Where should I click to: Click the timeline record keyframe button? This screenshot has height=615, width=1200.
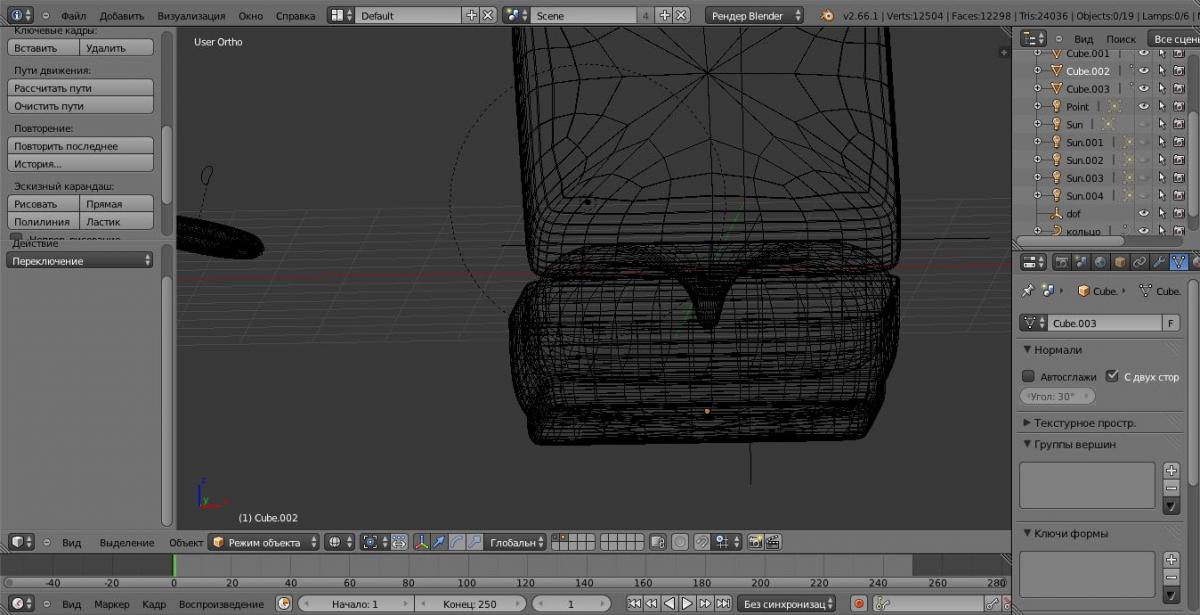point(858,604)
